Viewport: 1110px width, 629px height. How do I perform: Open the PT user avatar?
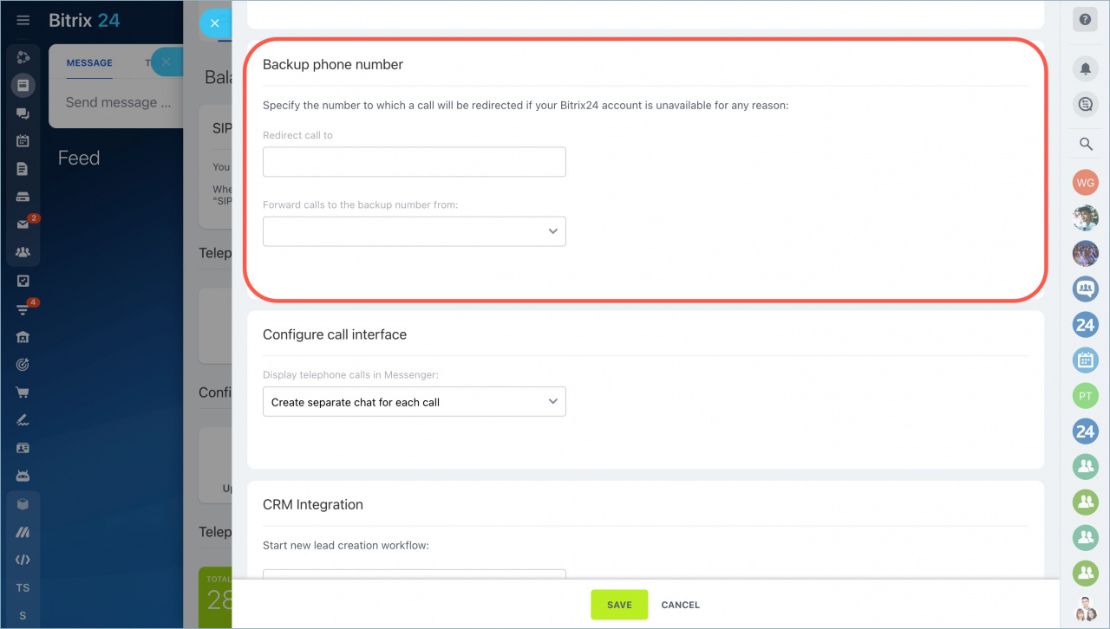1085,396
